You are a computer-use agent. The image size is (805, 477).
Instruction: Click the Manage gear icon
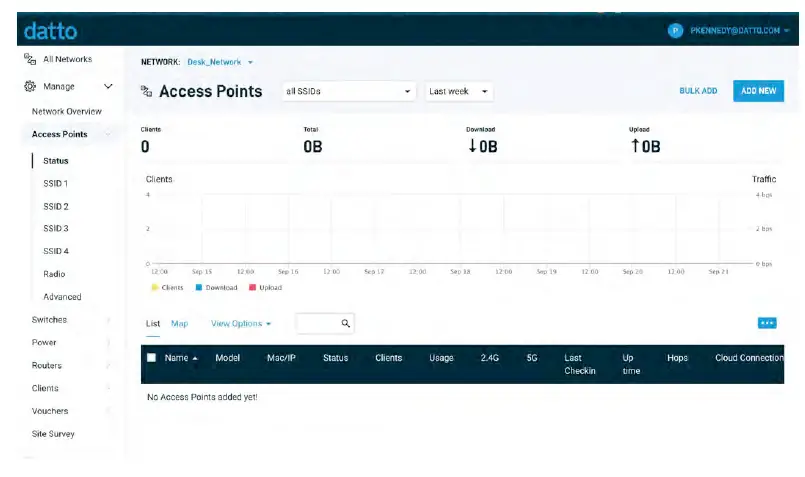(x=30, y=86)
